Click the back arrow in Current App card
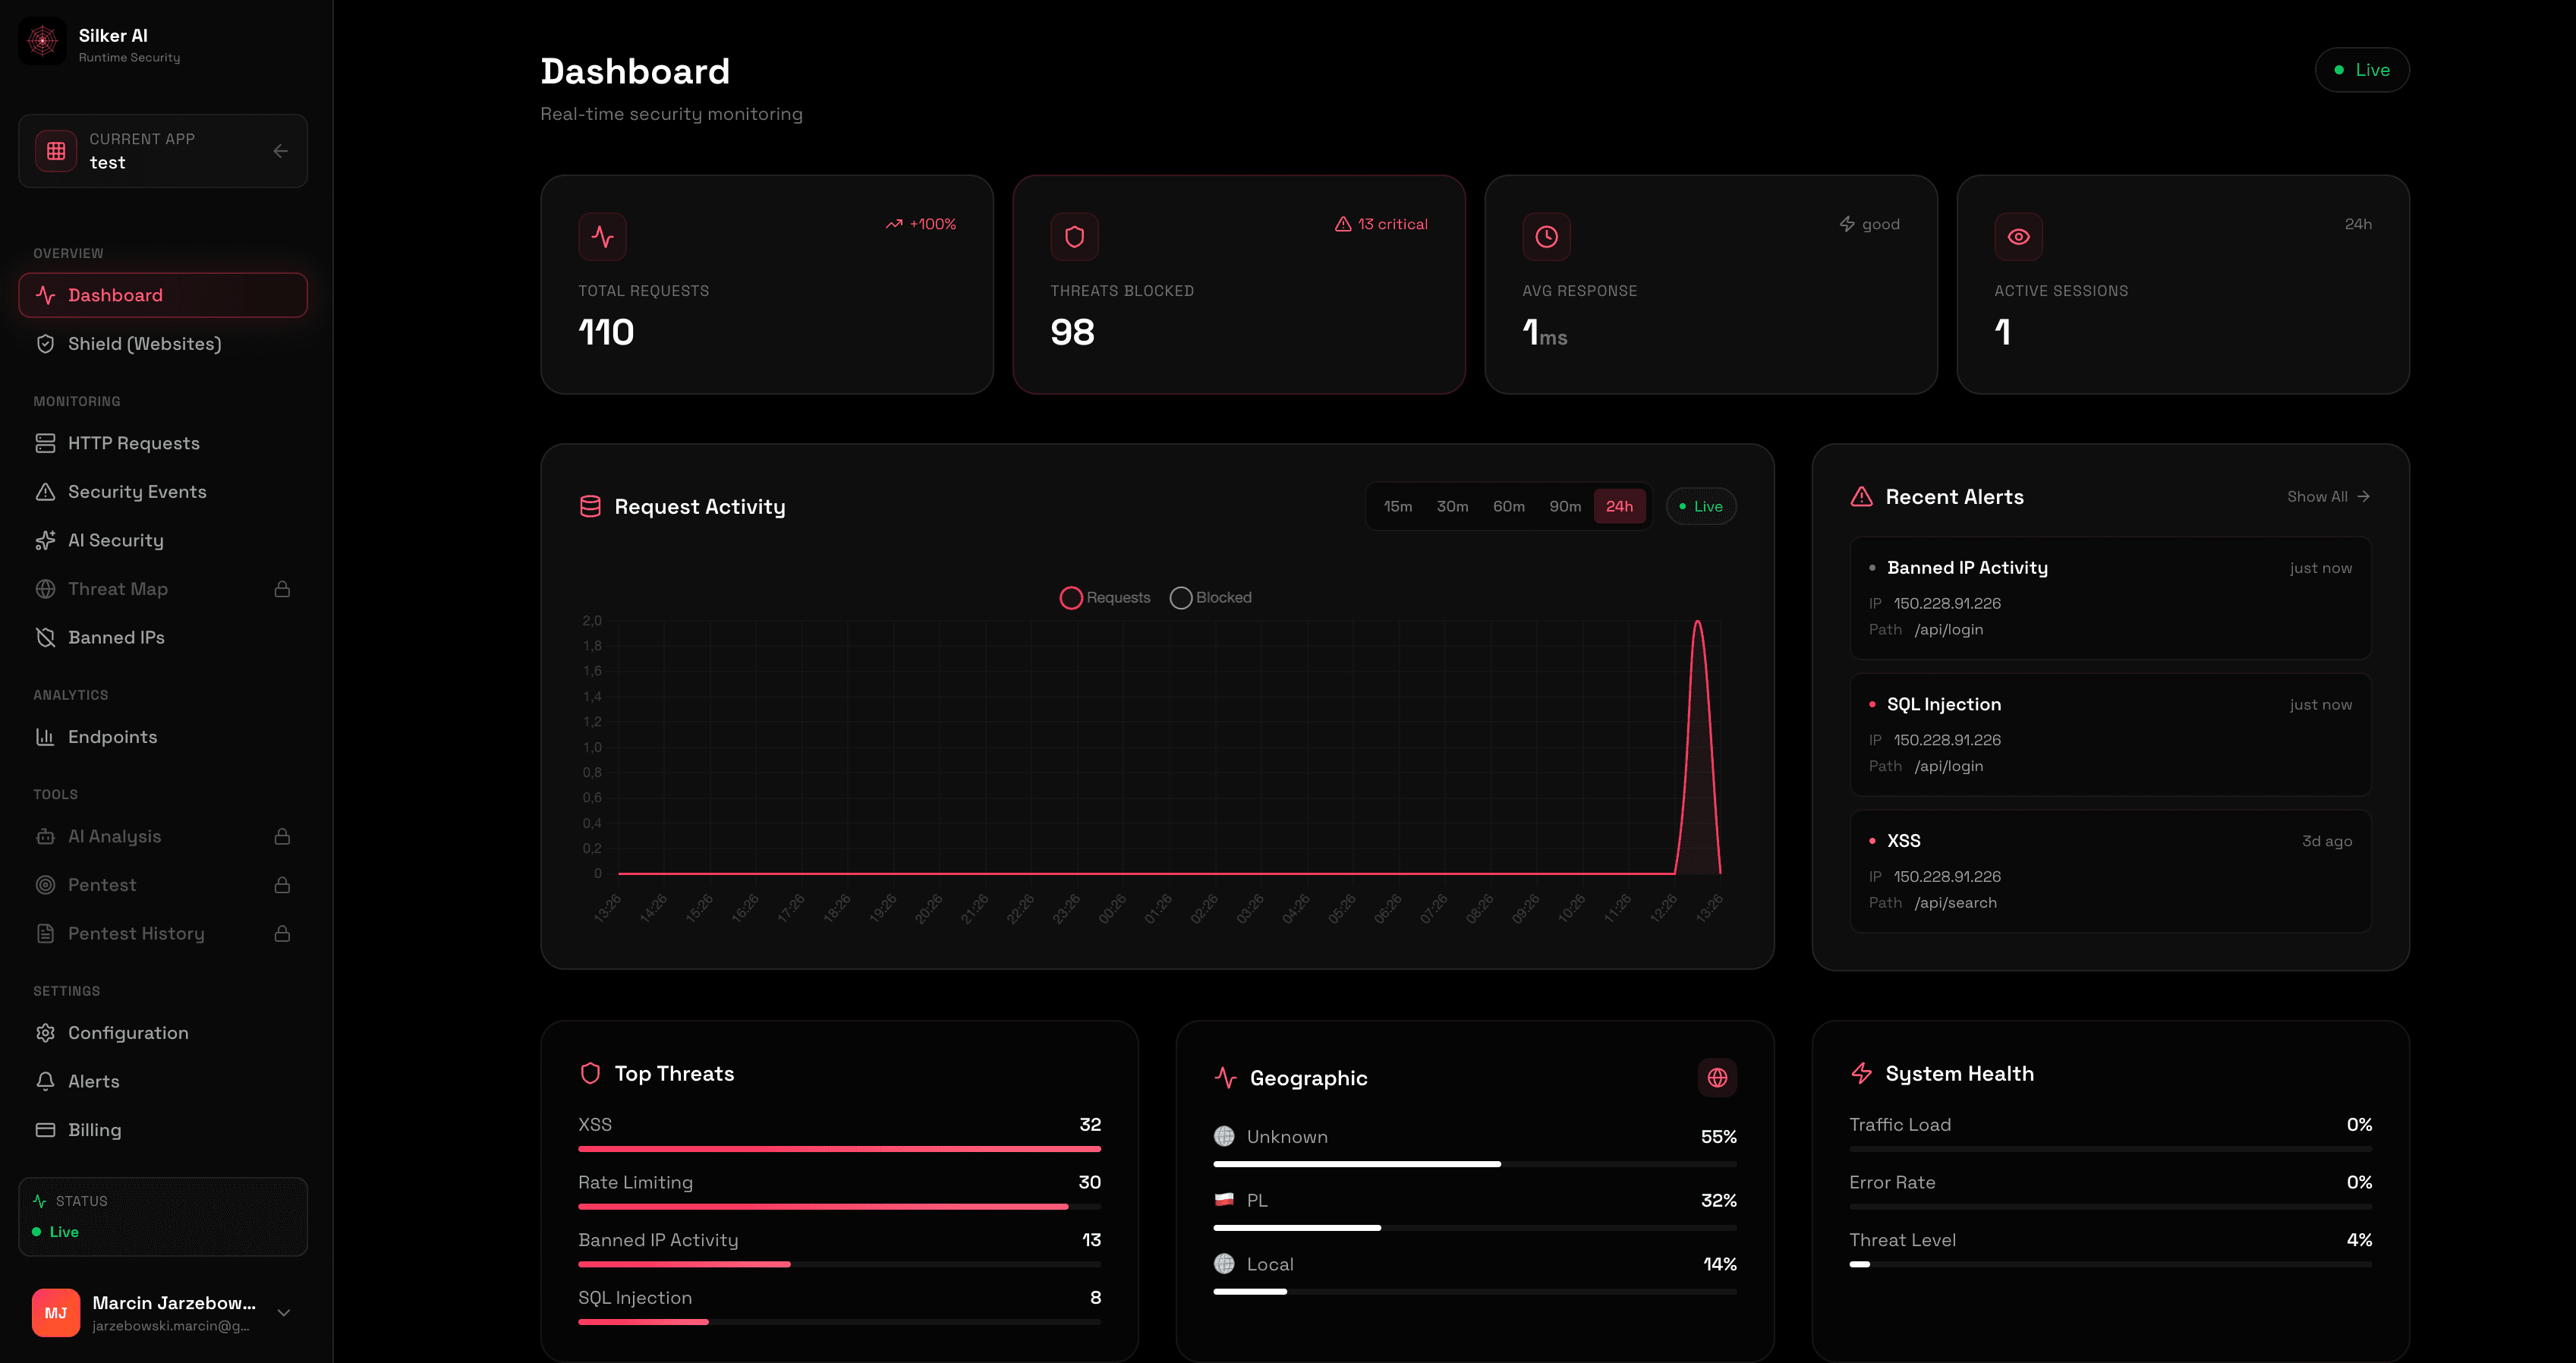 (x=281, y=151)
